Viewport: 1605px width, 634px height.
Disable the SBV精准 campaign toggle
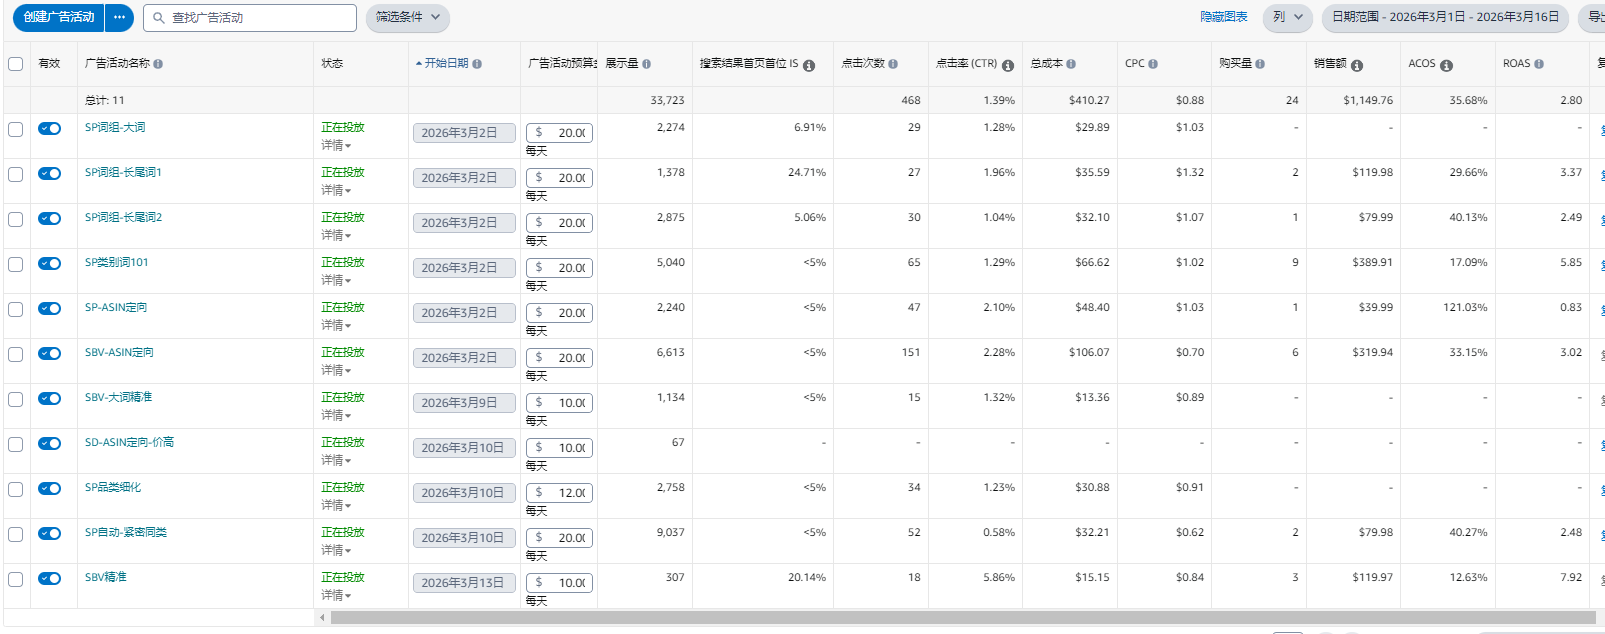point(49,578)
